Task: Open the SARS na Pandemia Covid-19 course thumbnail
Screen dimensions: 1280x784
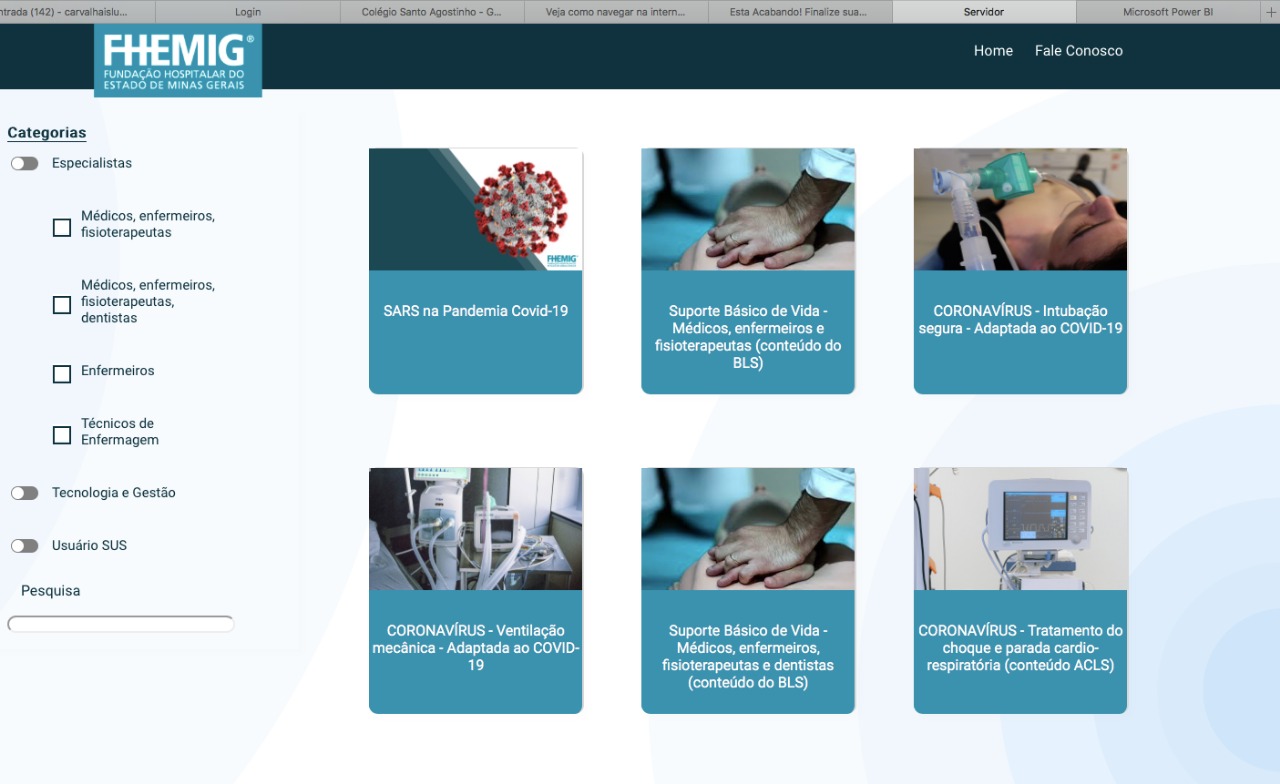Action: click(x=476, y=210)
